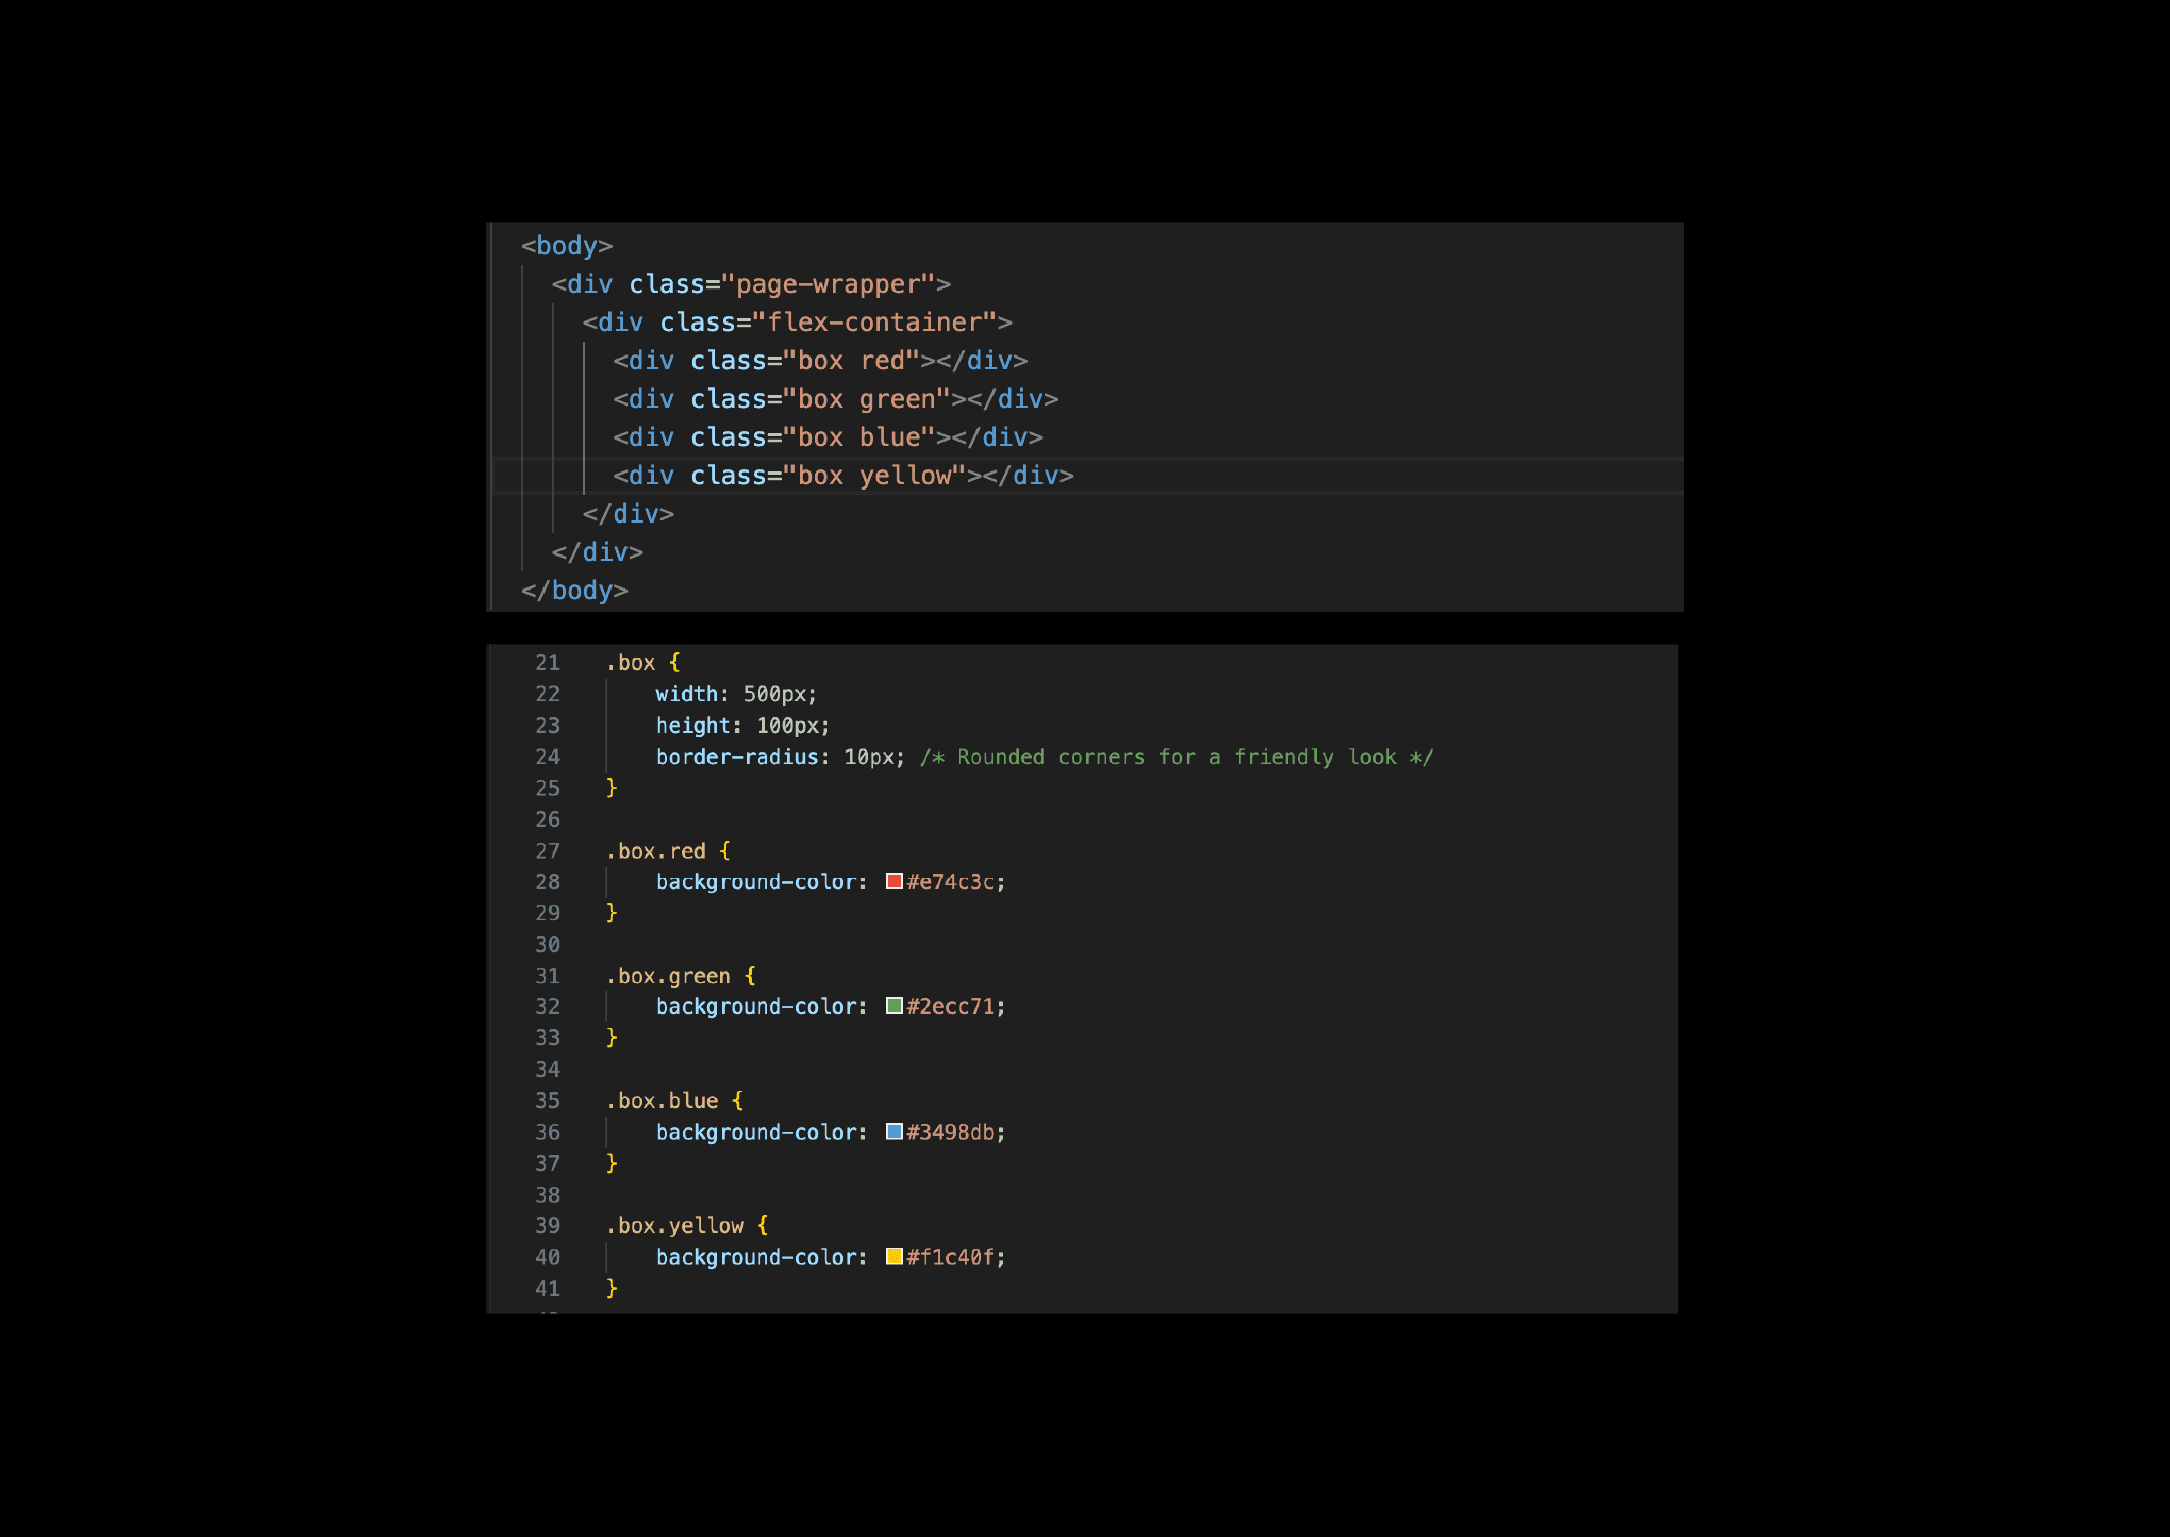Viewport: 2170px width, 1537px height.
Task: Click the page-wrapper class value
Action: click(827, 285)
